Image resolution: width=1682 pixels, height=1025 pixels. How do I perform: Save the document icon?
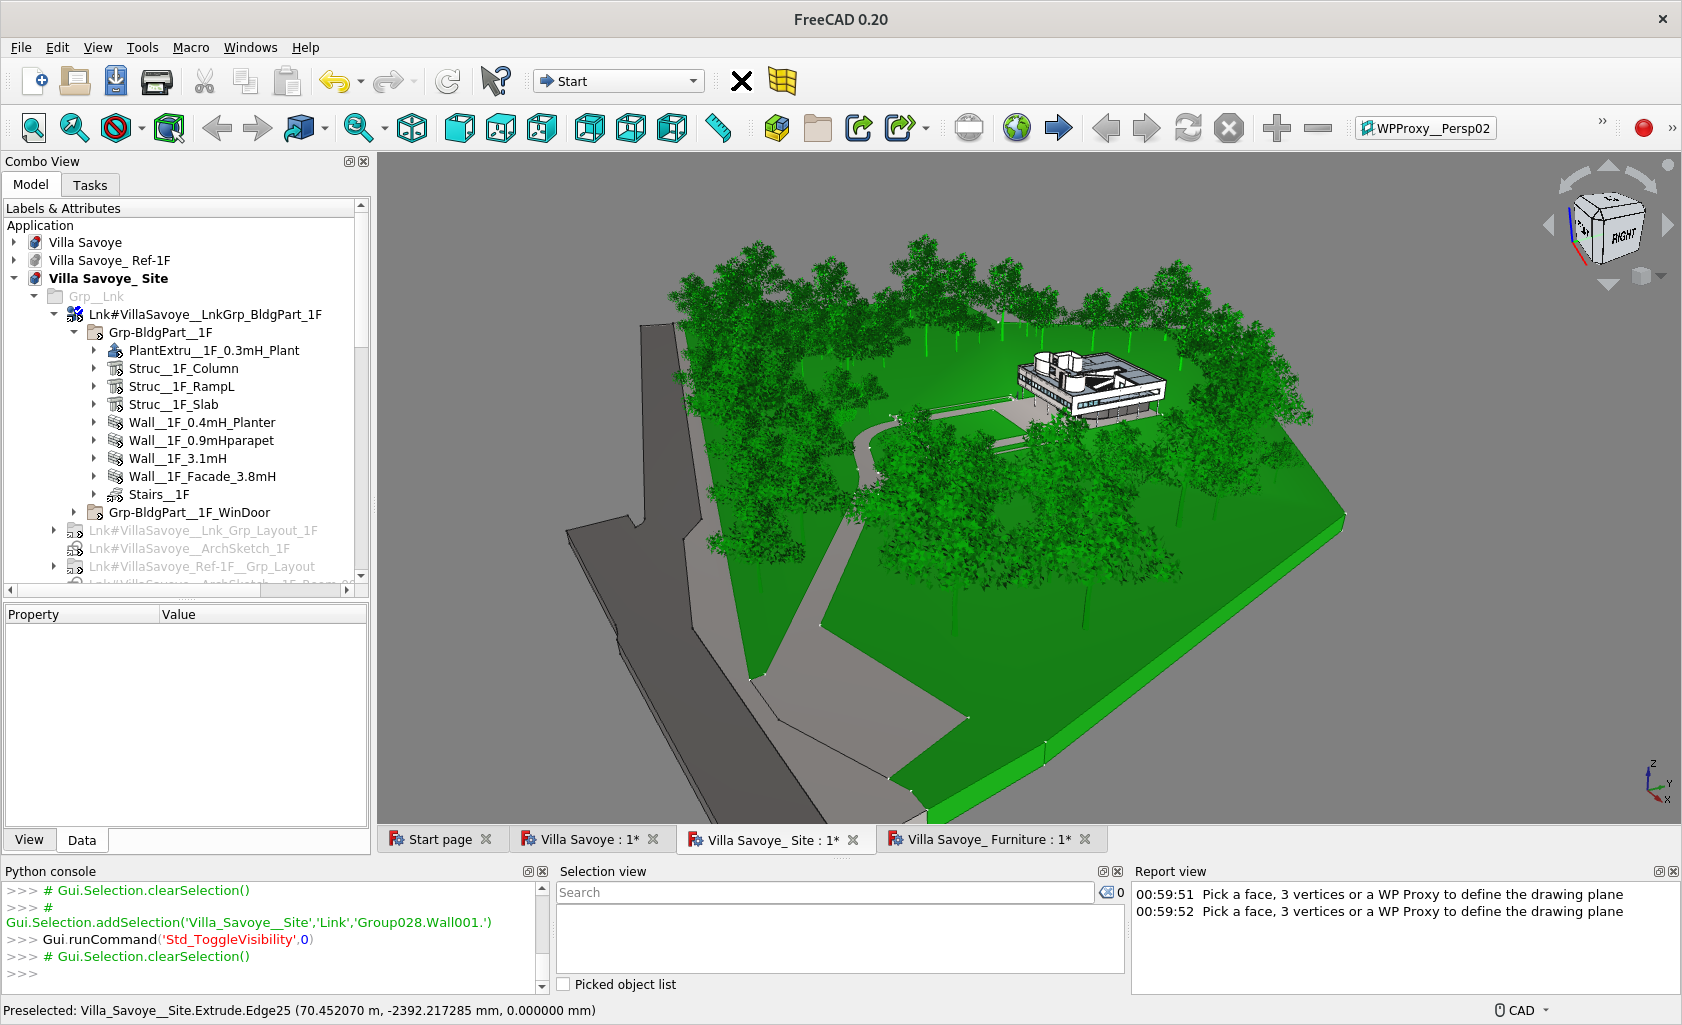(116, 81)
